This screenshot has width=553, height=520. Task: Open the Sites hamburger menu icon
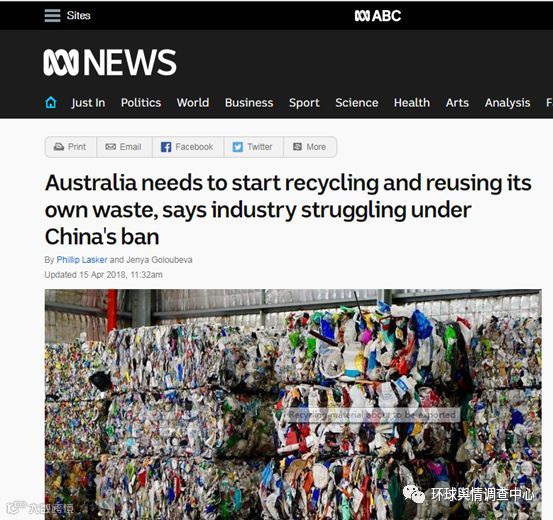point(52,16)
